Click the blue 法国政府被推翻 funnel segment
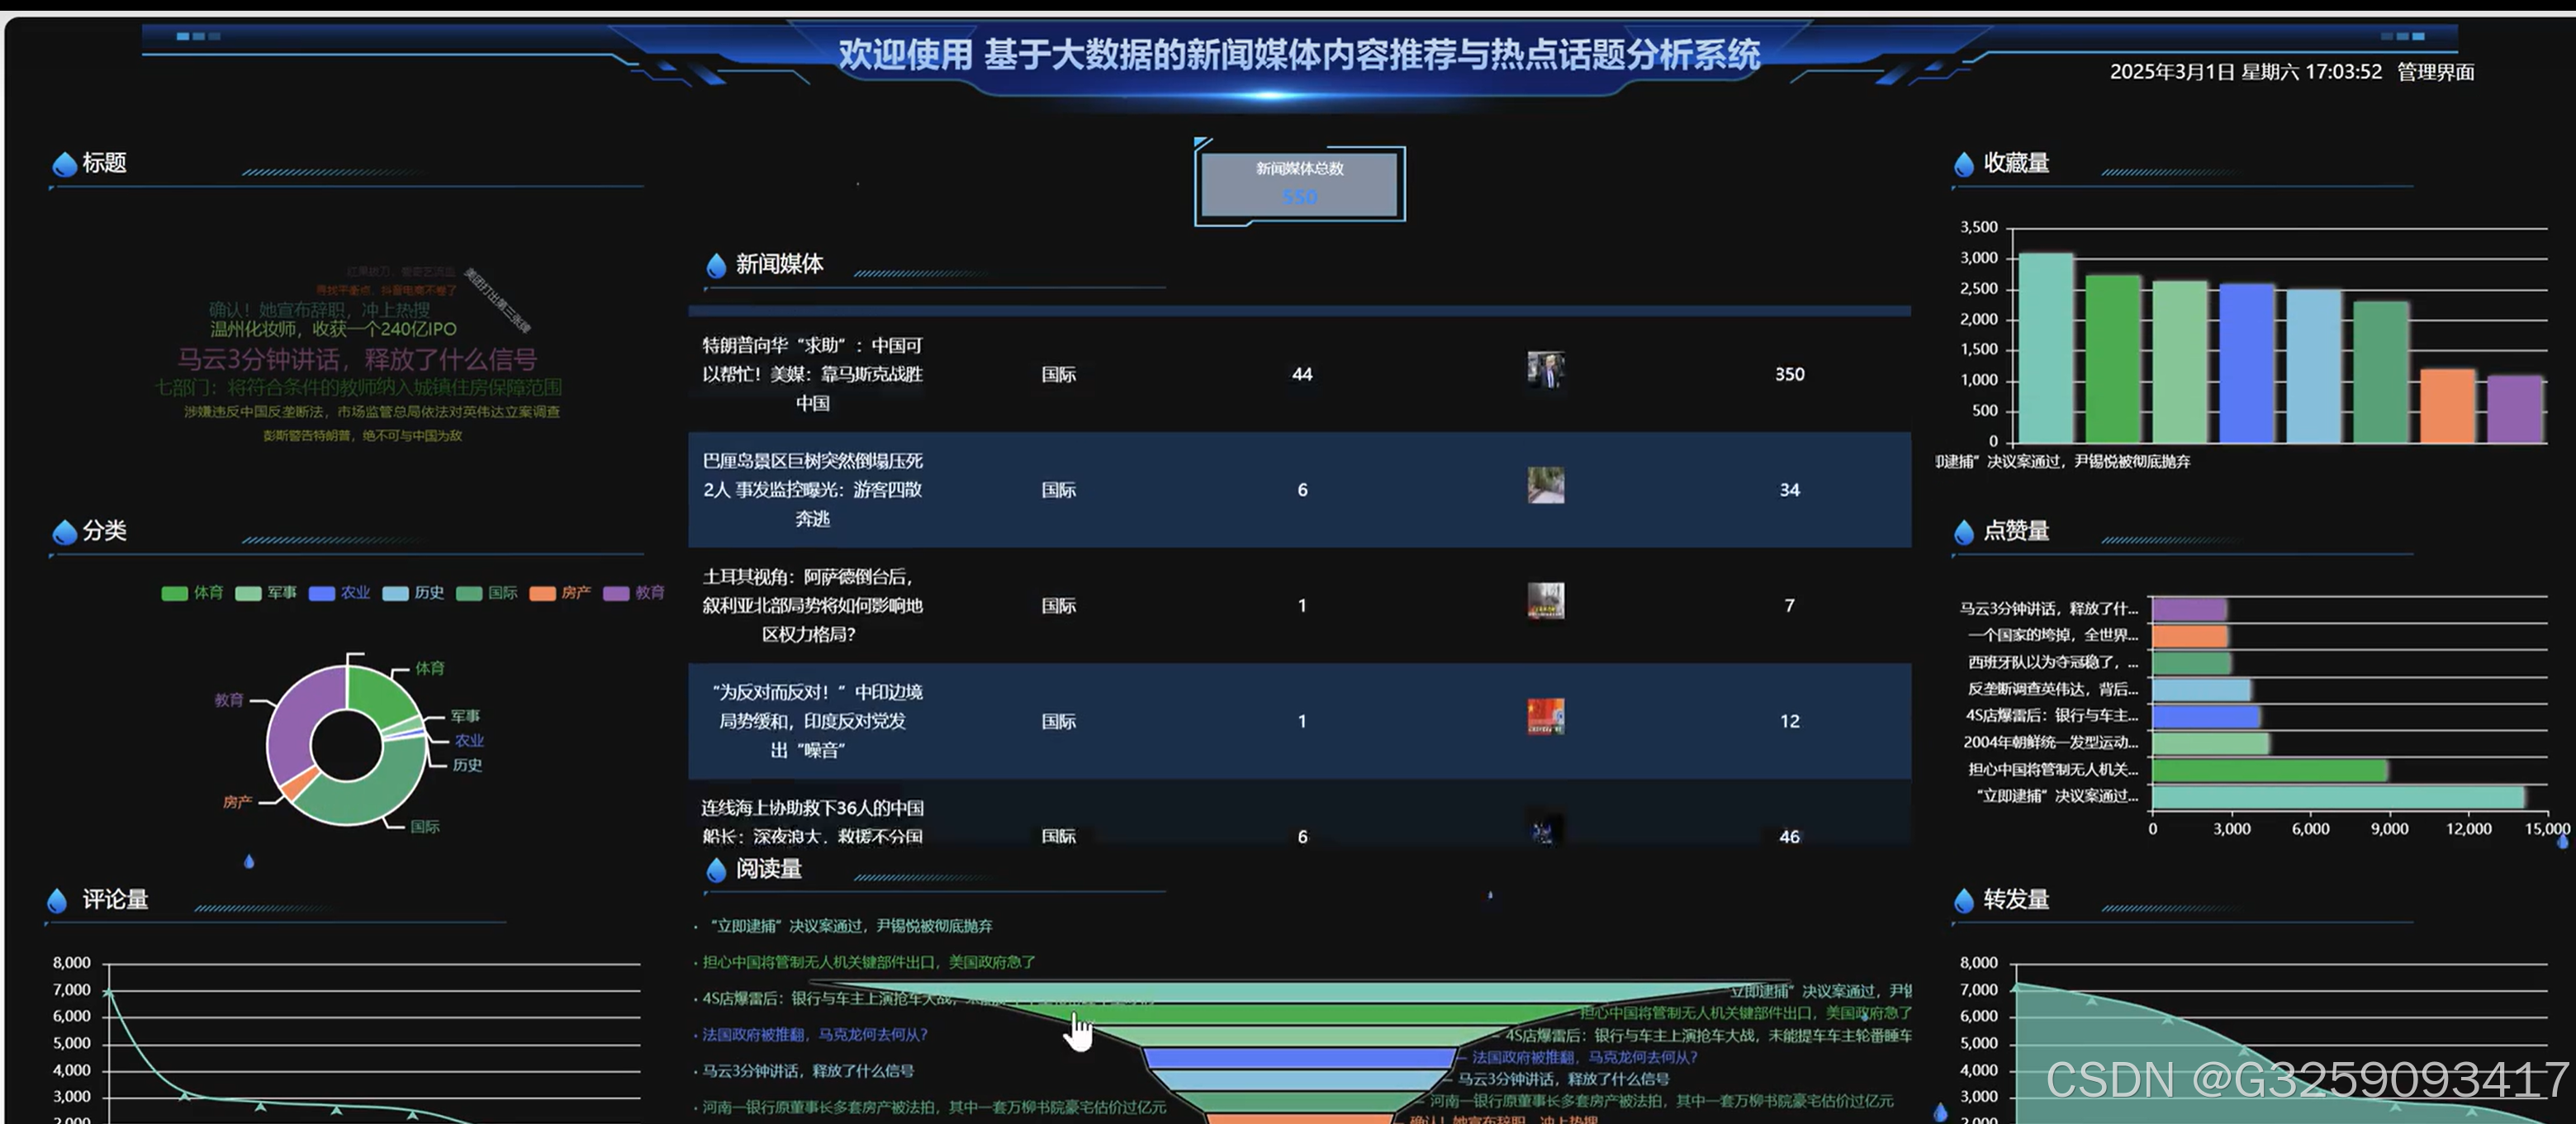 (x=1300, y=1058)
